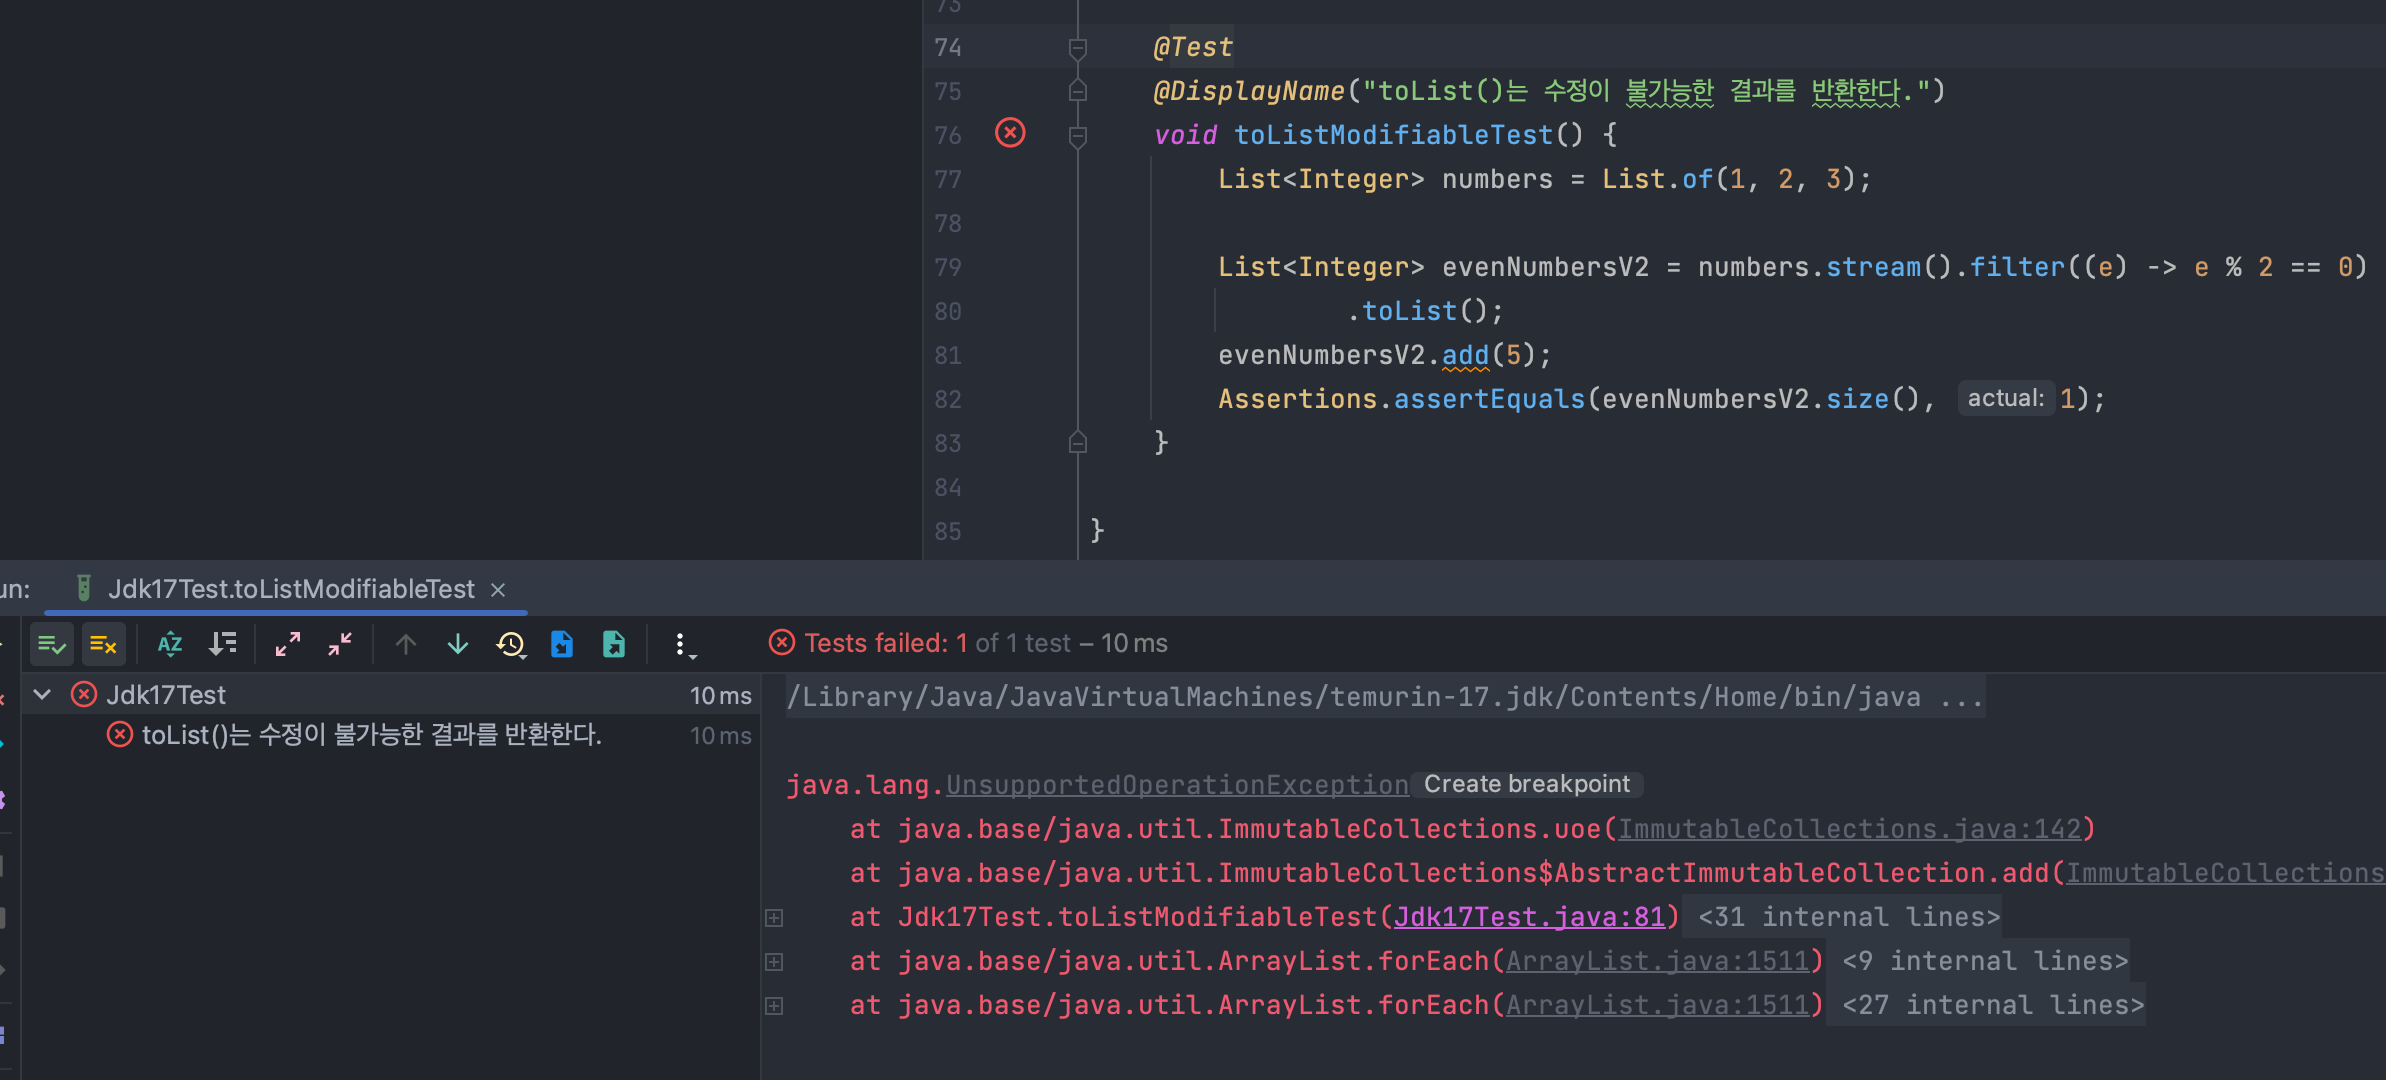Click Export Test Results icon
This screenshot has width=2386, height=1080.
(x=614, y=645)
